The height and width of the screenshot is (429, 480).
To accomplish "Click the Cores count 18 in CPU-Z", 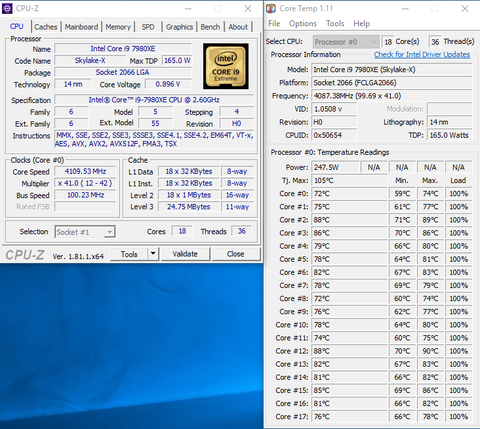I will (182, 231).
